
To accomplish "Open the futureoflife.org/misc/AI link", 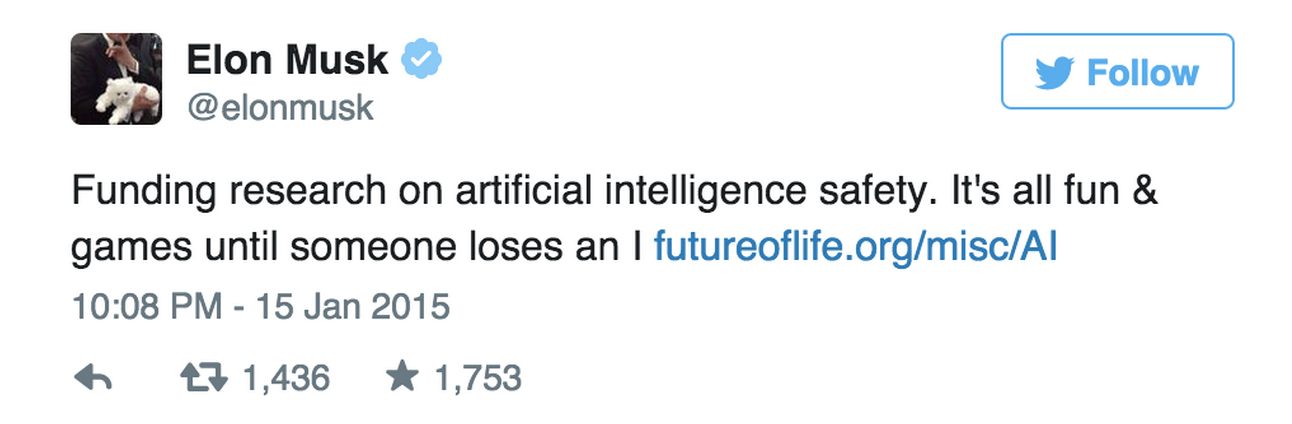I will (x=855, y=245).
